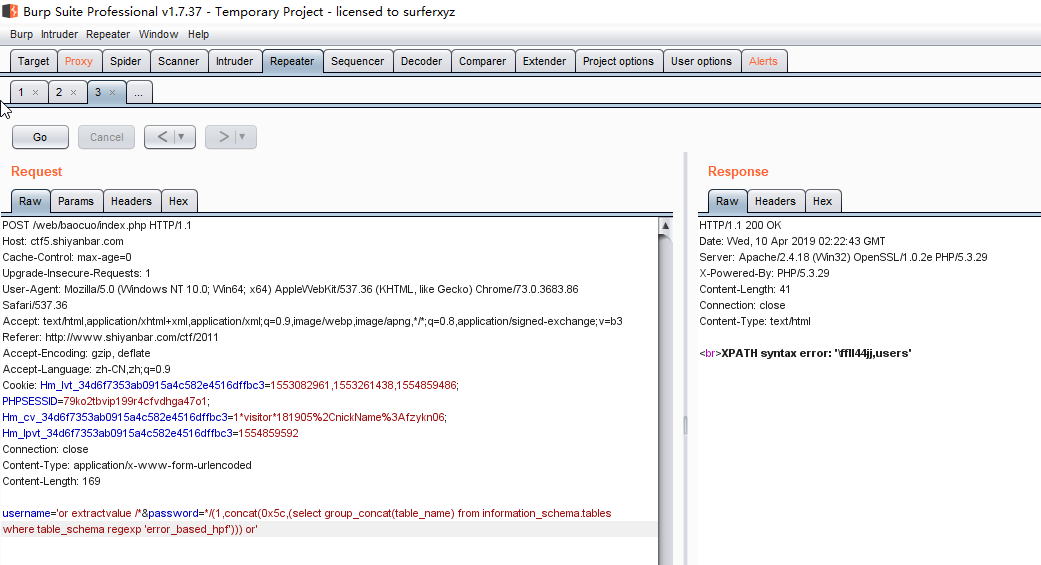Open the Repeater menu in menu bar
1041x565 pixels.
tap(108, 35)
